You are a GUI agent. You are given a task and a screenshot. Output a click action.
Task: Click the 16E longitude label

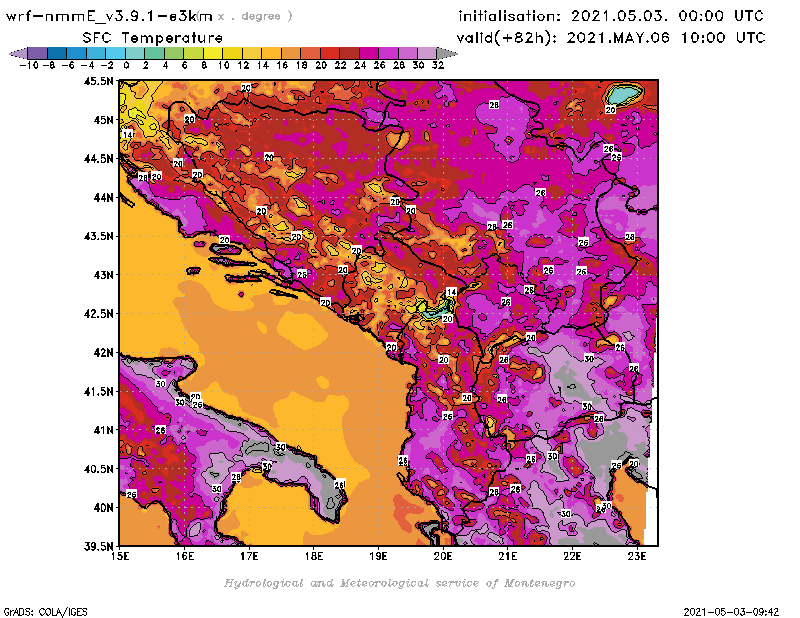tap(185, 556)
